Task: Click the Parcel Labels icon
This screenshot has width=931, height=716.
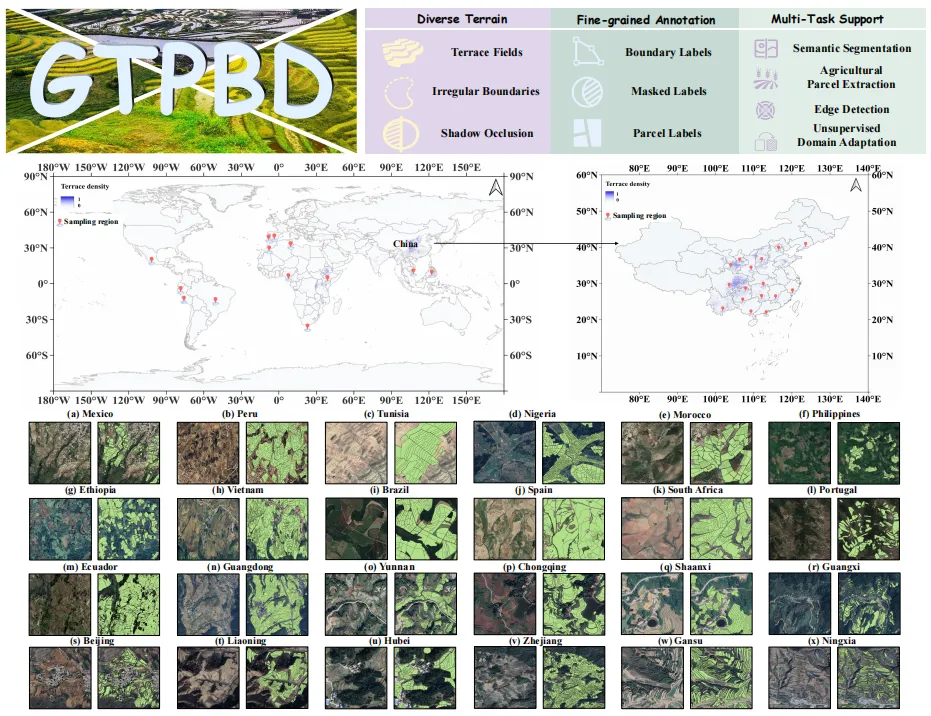Action: click(x=587, y=133)
